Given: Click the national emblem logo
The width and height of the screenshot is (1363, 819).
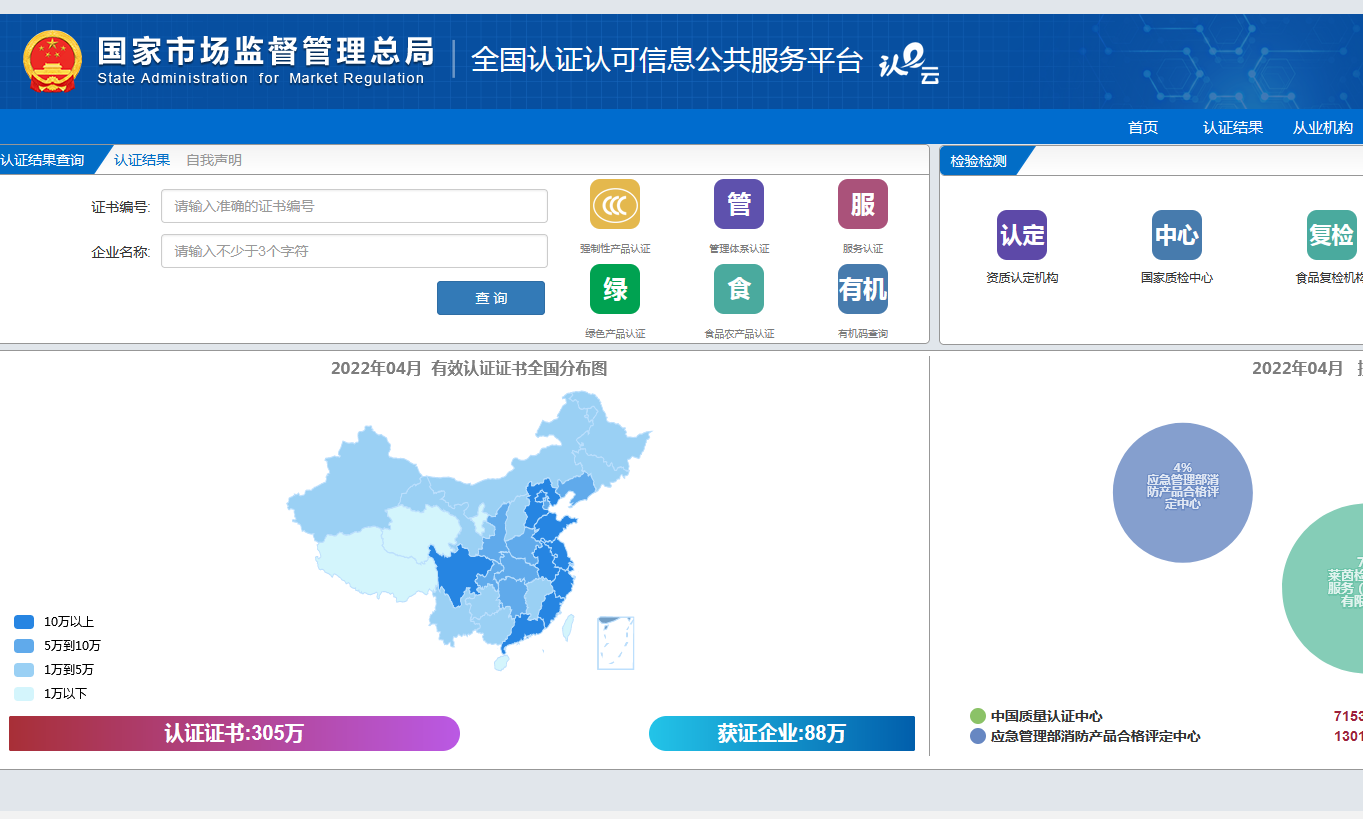Looking at the screenshot, I should point(52,61).
